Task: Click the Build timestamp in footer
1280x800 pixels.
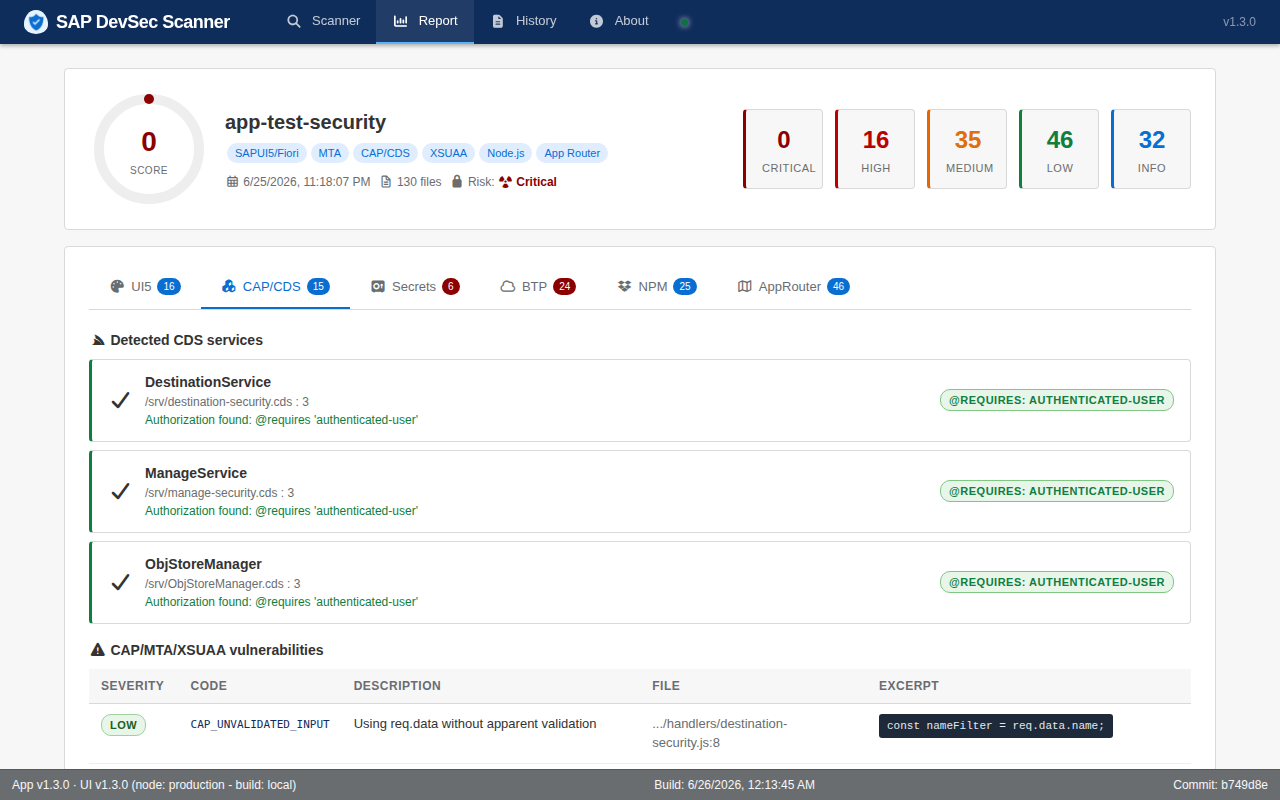Action: (735, 785)
